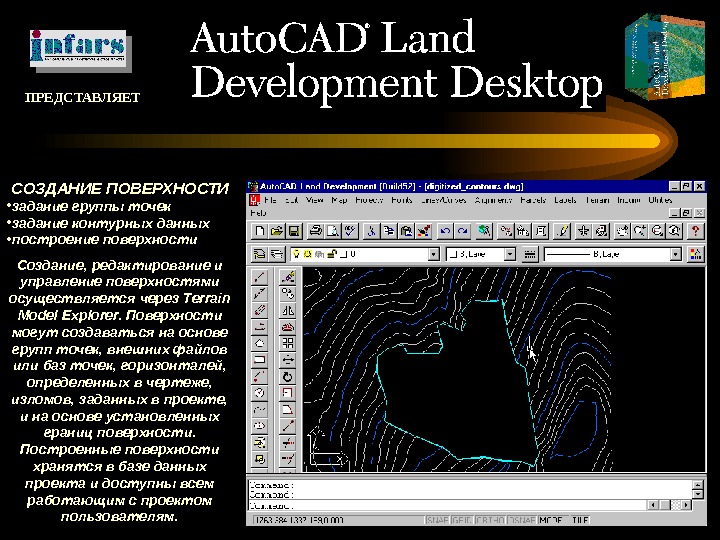Viewport: 720px width, 540px height.
Task: Click the Zoom realtime magnifier icon
Action: [x=640, y=231]
